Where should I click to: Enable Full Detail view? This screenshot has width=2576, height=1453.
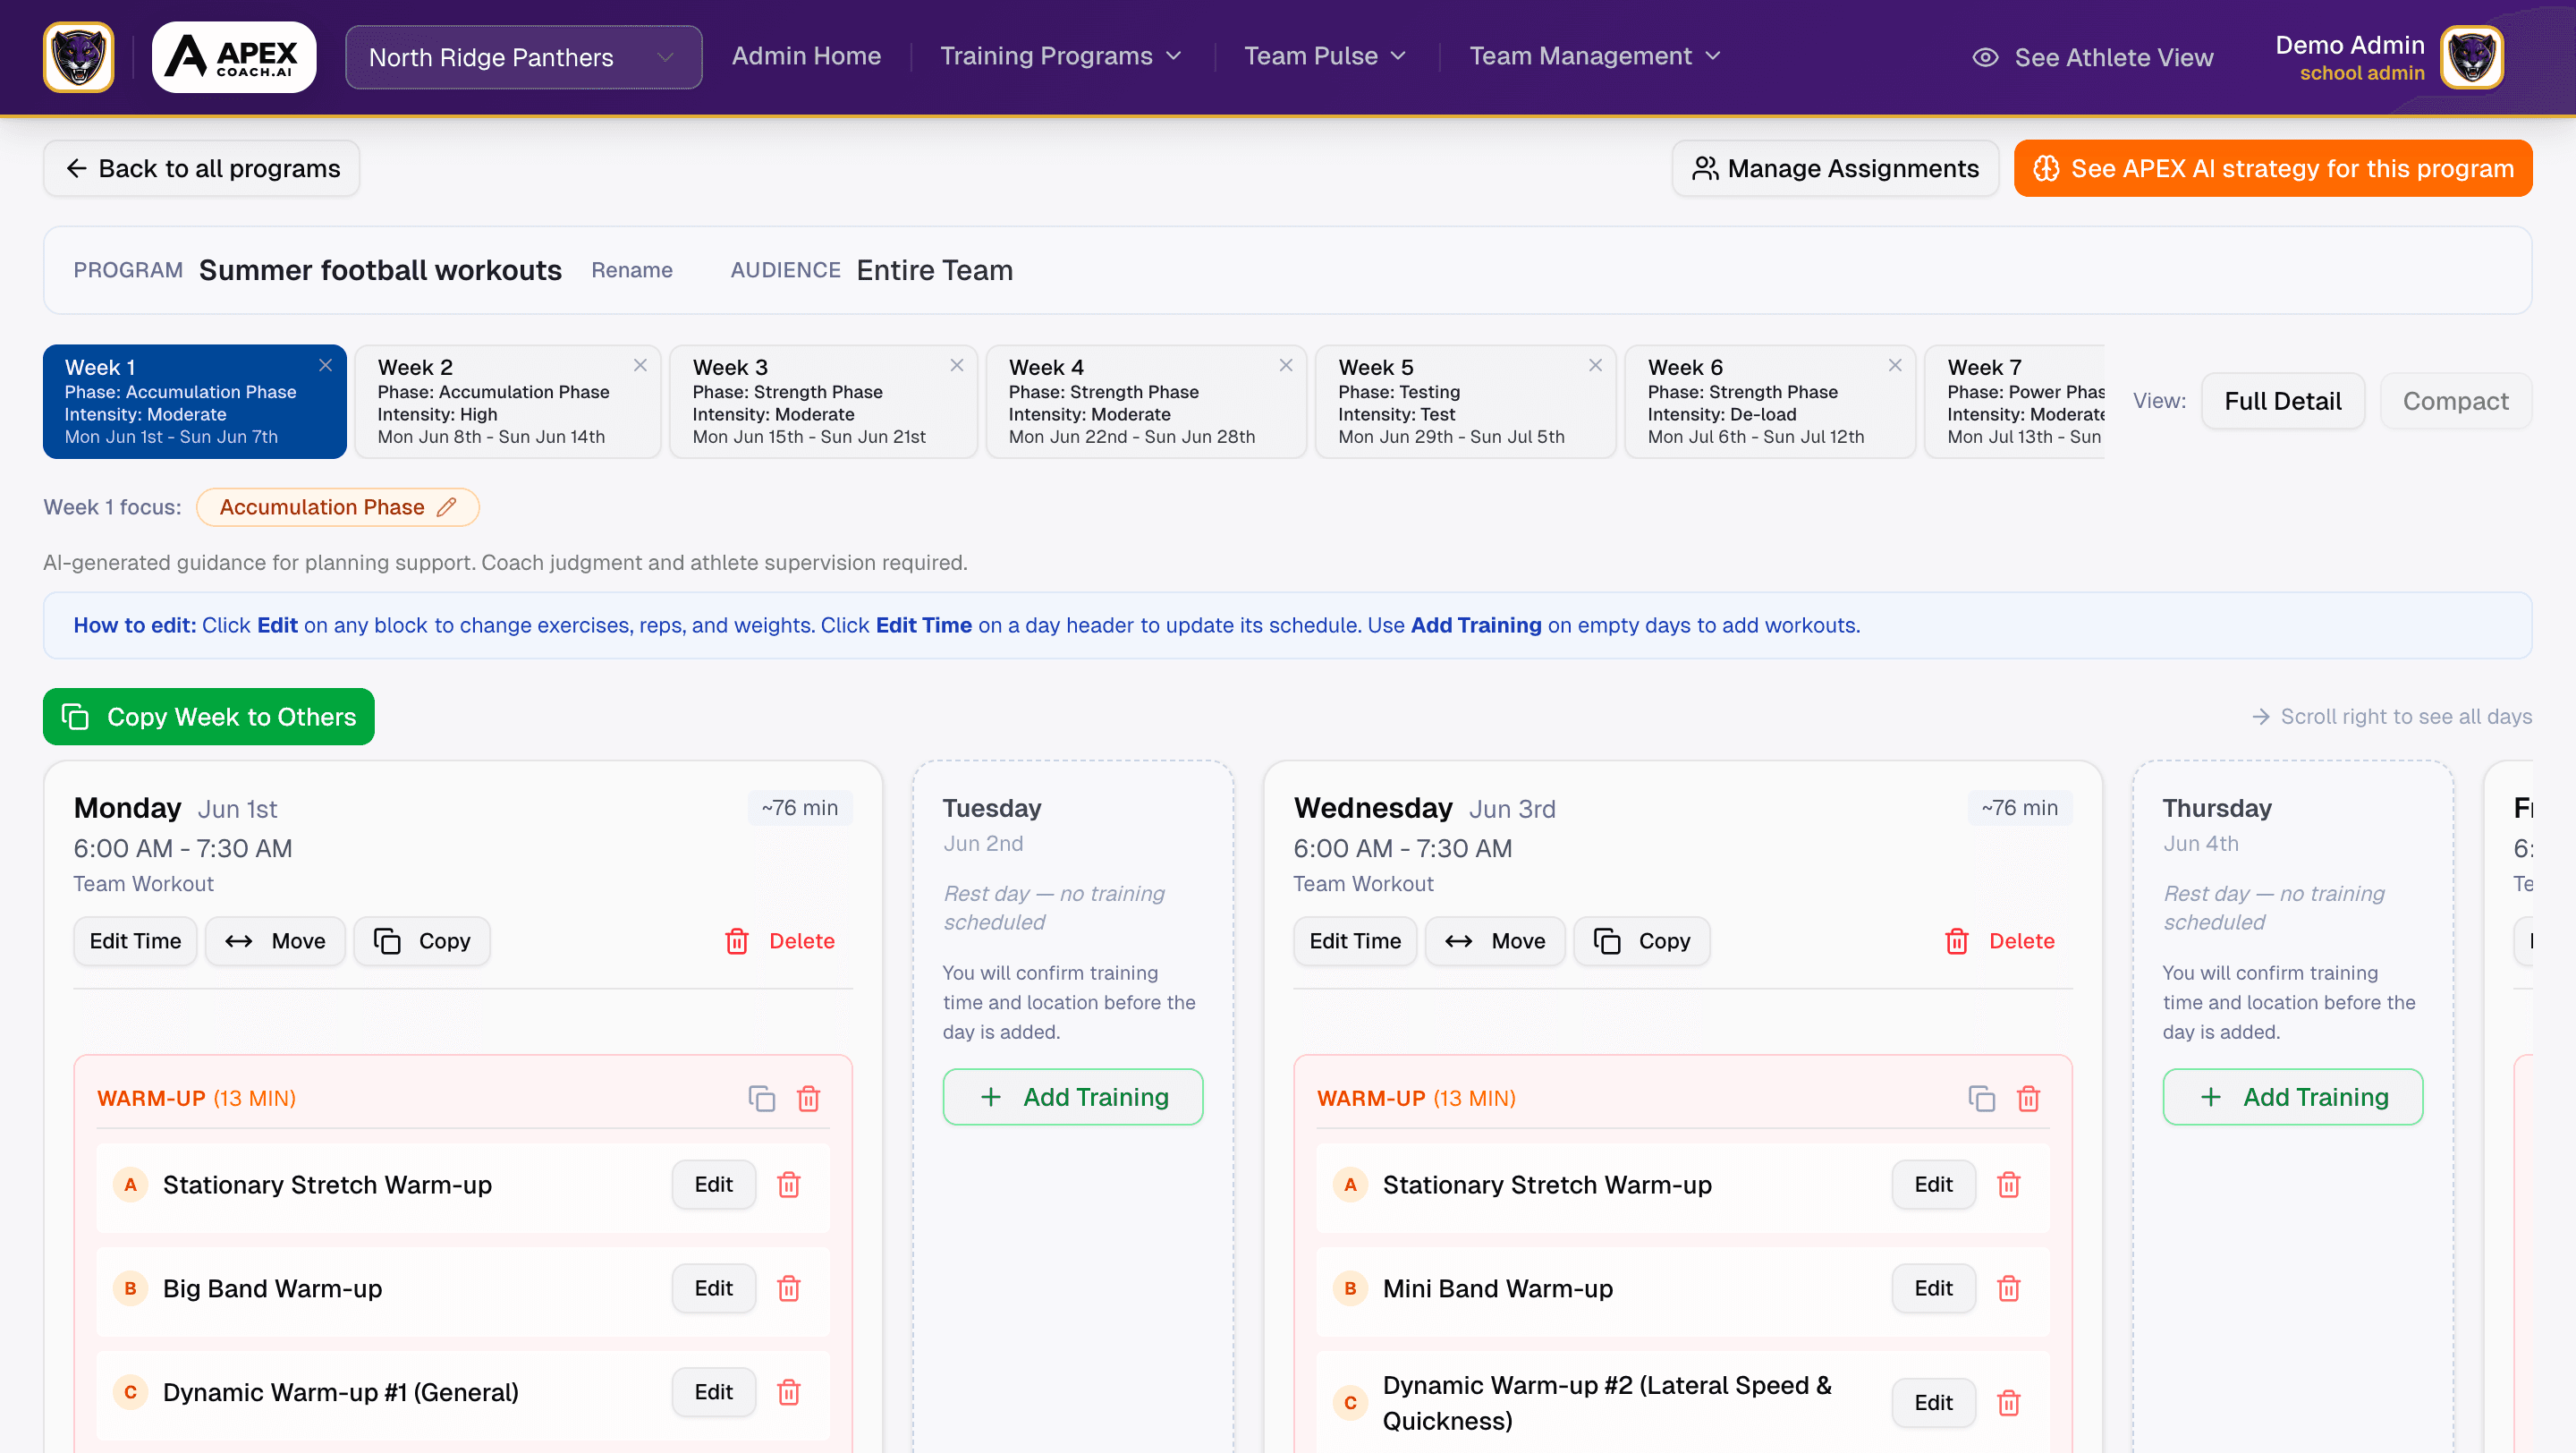(2283, 400)
